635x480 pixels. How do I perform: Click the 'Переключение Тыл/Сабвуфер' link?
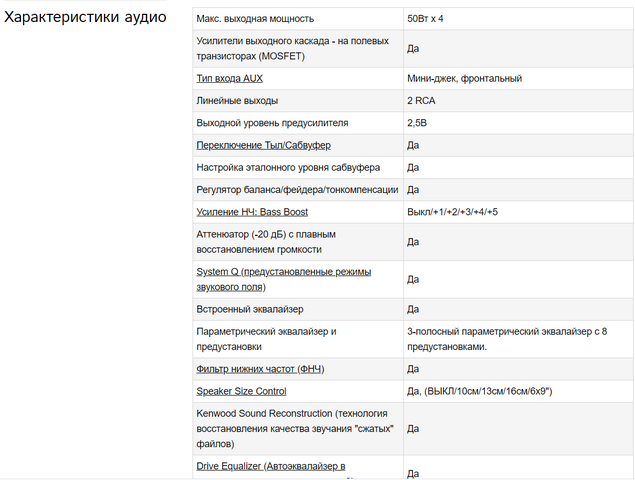264,145
